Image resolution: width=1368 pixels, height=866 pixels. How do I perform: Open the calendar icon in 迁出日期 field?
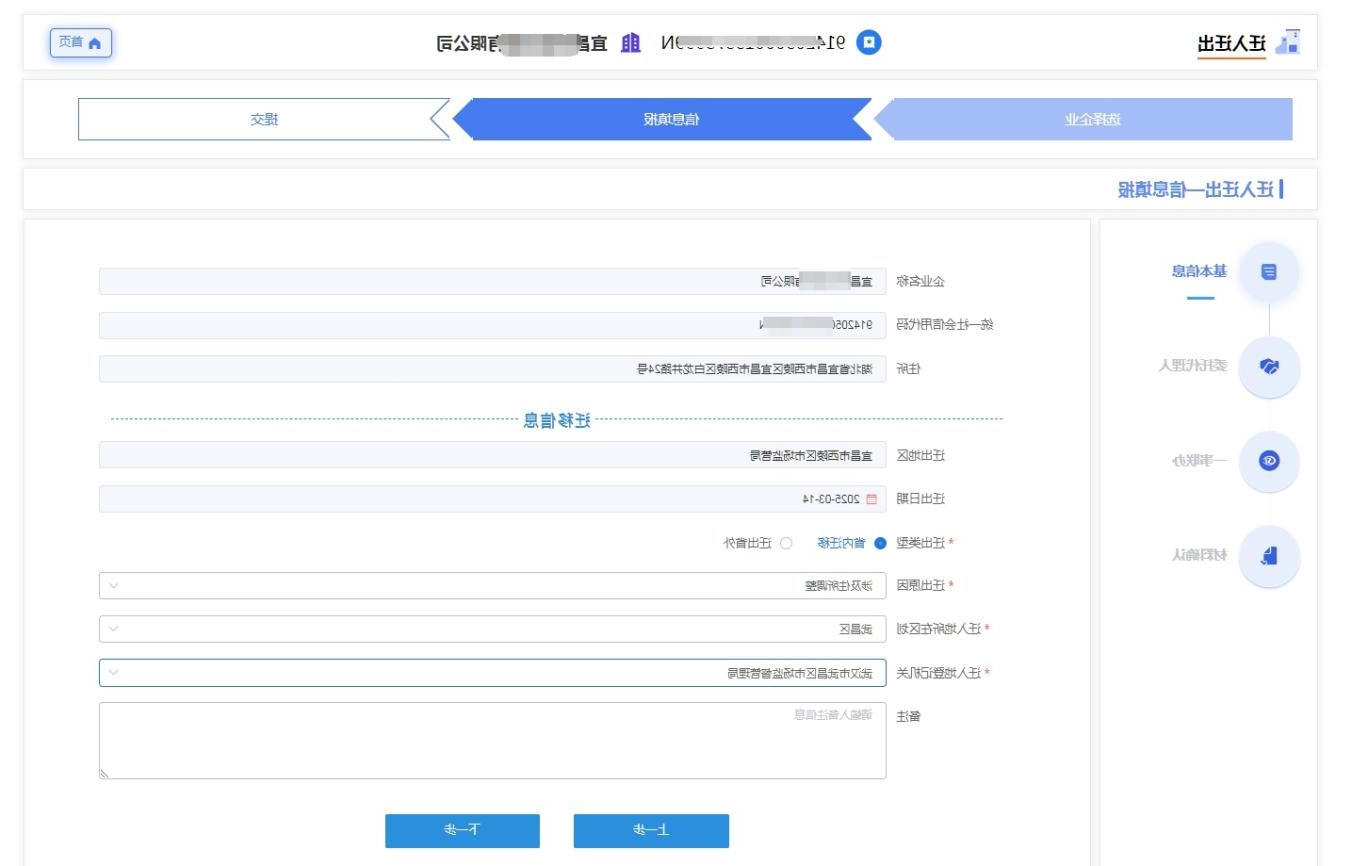pyautogui.click(x=870, y=499)
